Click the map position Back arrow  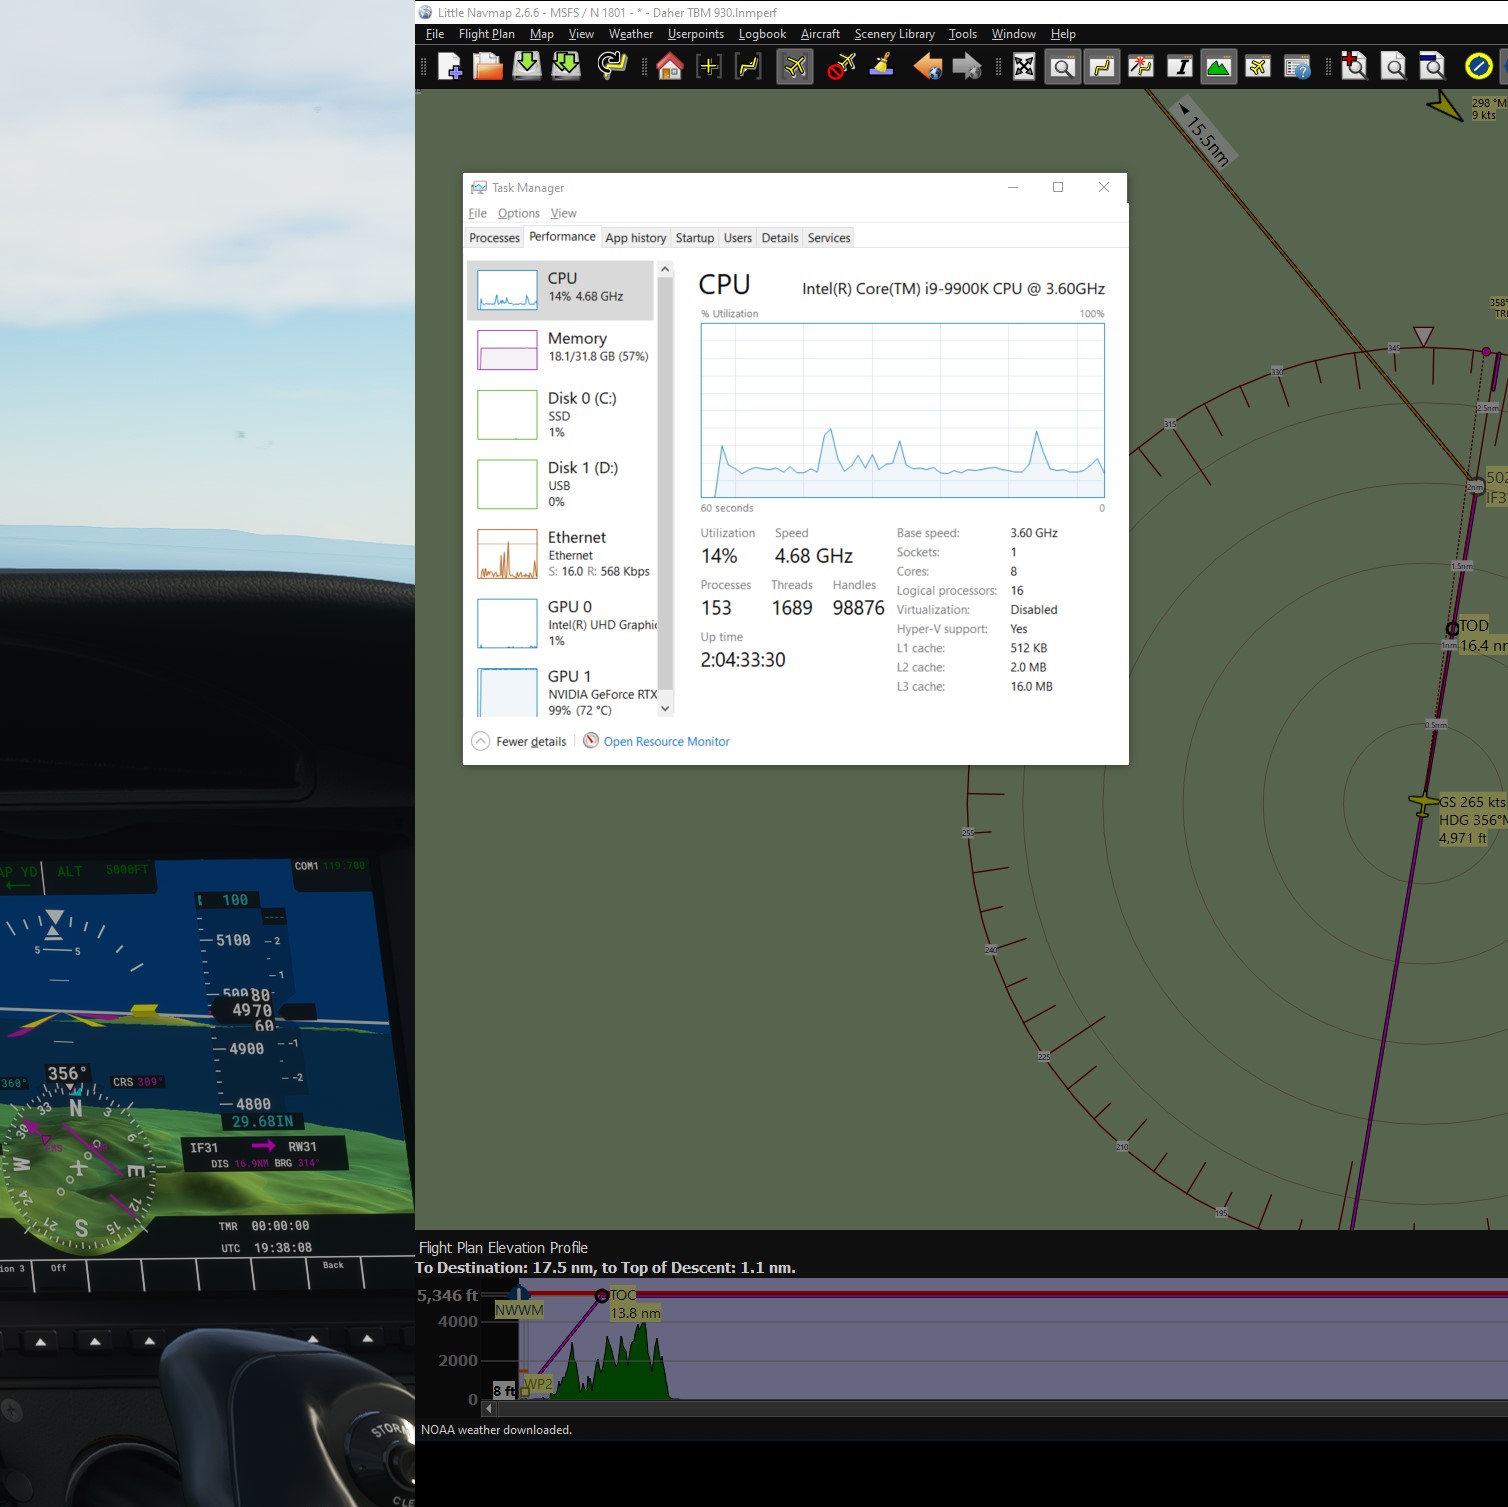927,67
